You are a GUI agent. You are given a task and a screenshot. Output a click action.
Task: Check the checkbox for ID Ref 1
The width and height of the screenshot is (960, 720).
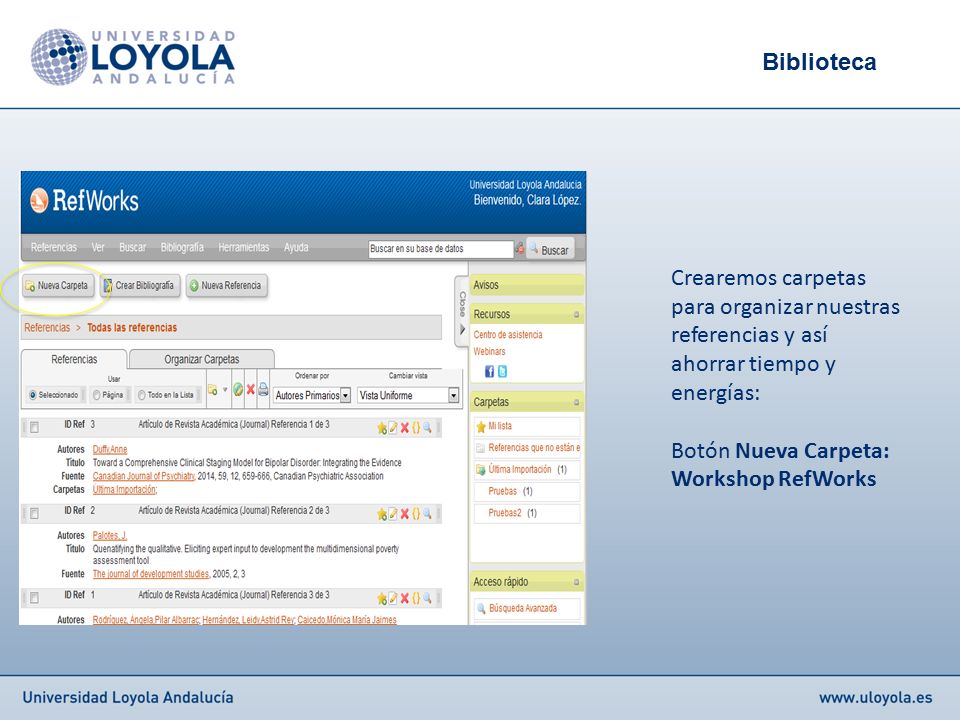point(34,598)
